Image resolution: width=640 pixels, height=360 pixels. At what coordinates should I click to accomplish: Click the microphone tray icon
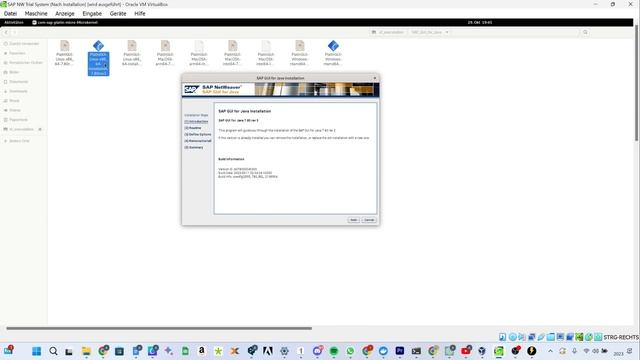(574, 351)
